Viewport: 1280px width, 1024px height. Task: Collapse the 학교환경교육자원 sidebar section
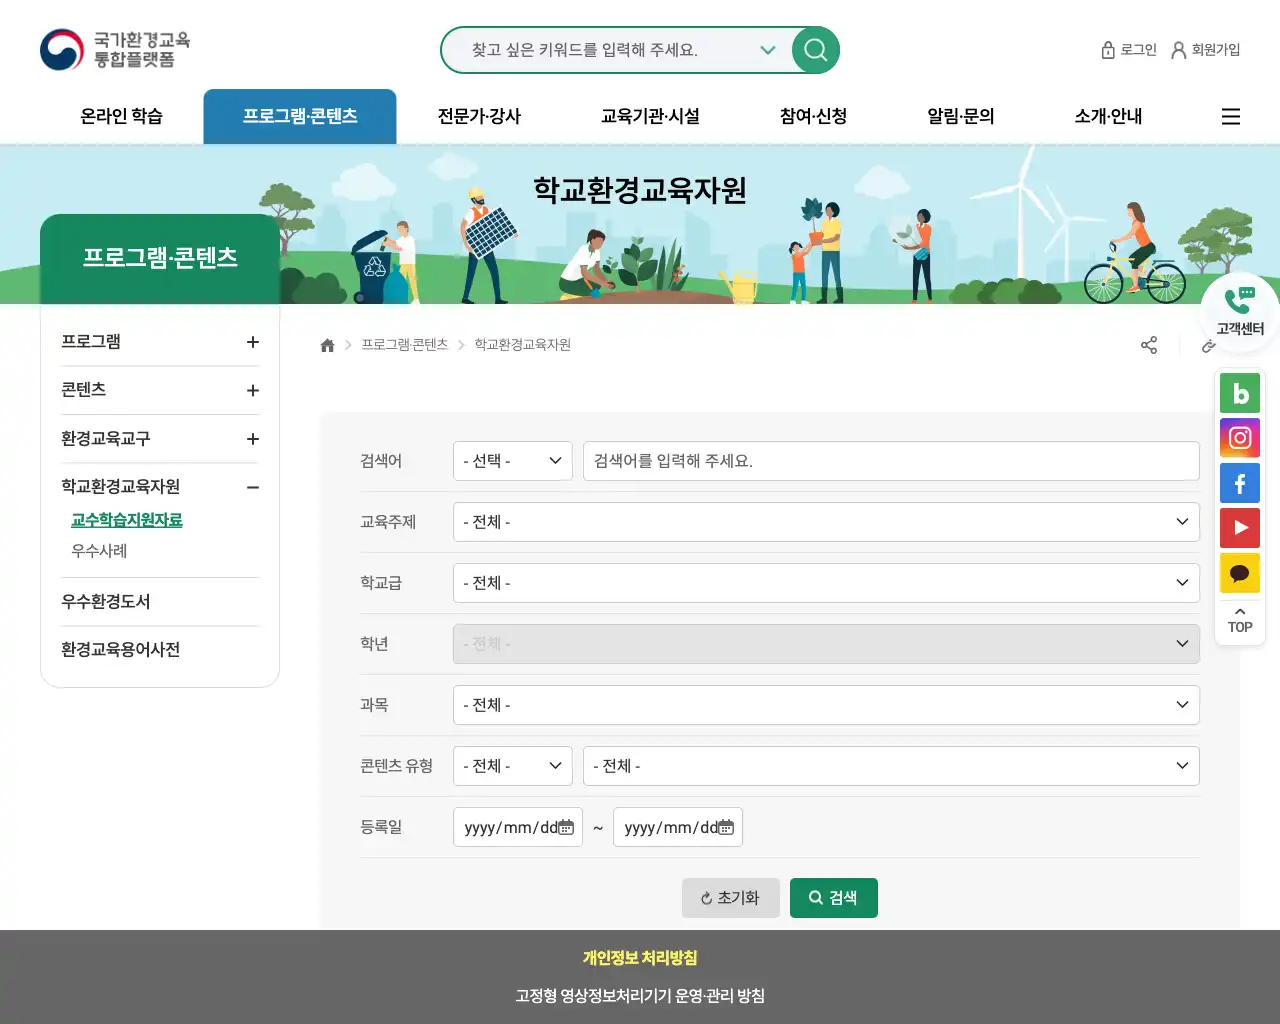(x=252, y=487)
